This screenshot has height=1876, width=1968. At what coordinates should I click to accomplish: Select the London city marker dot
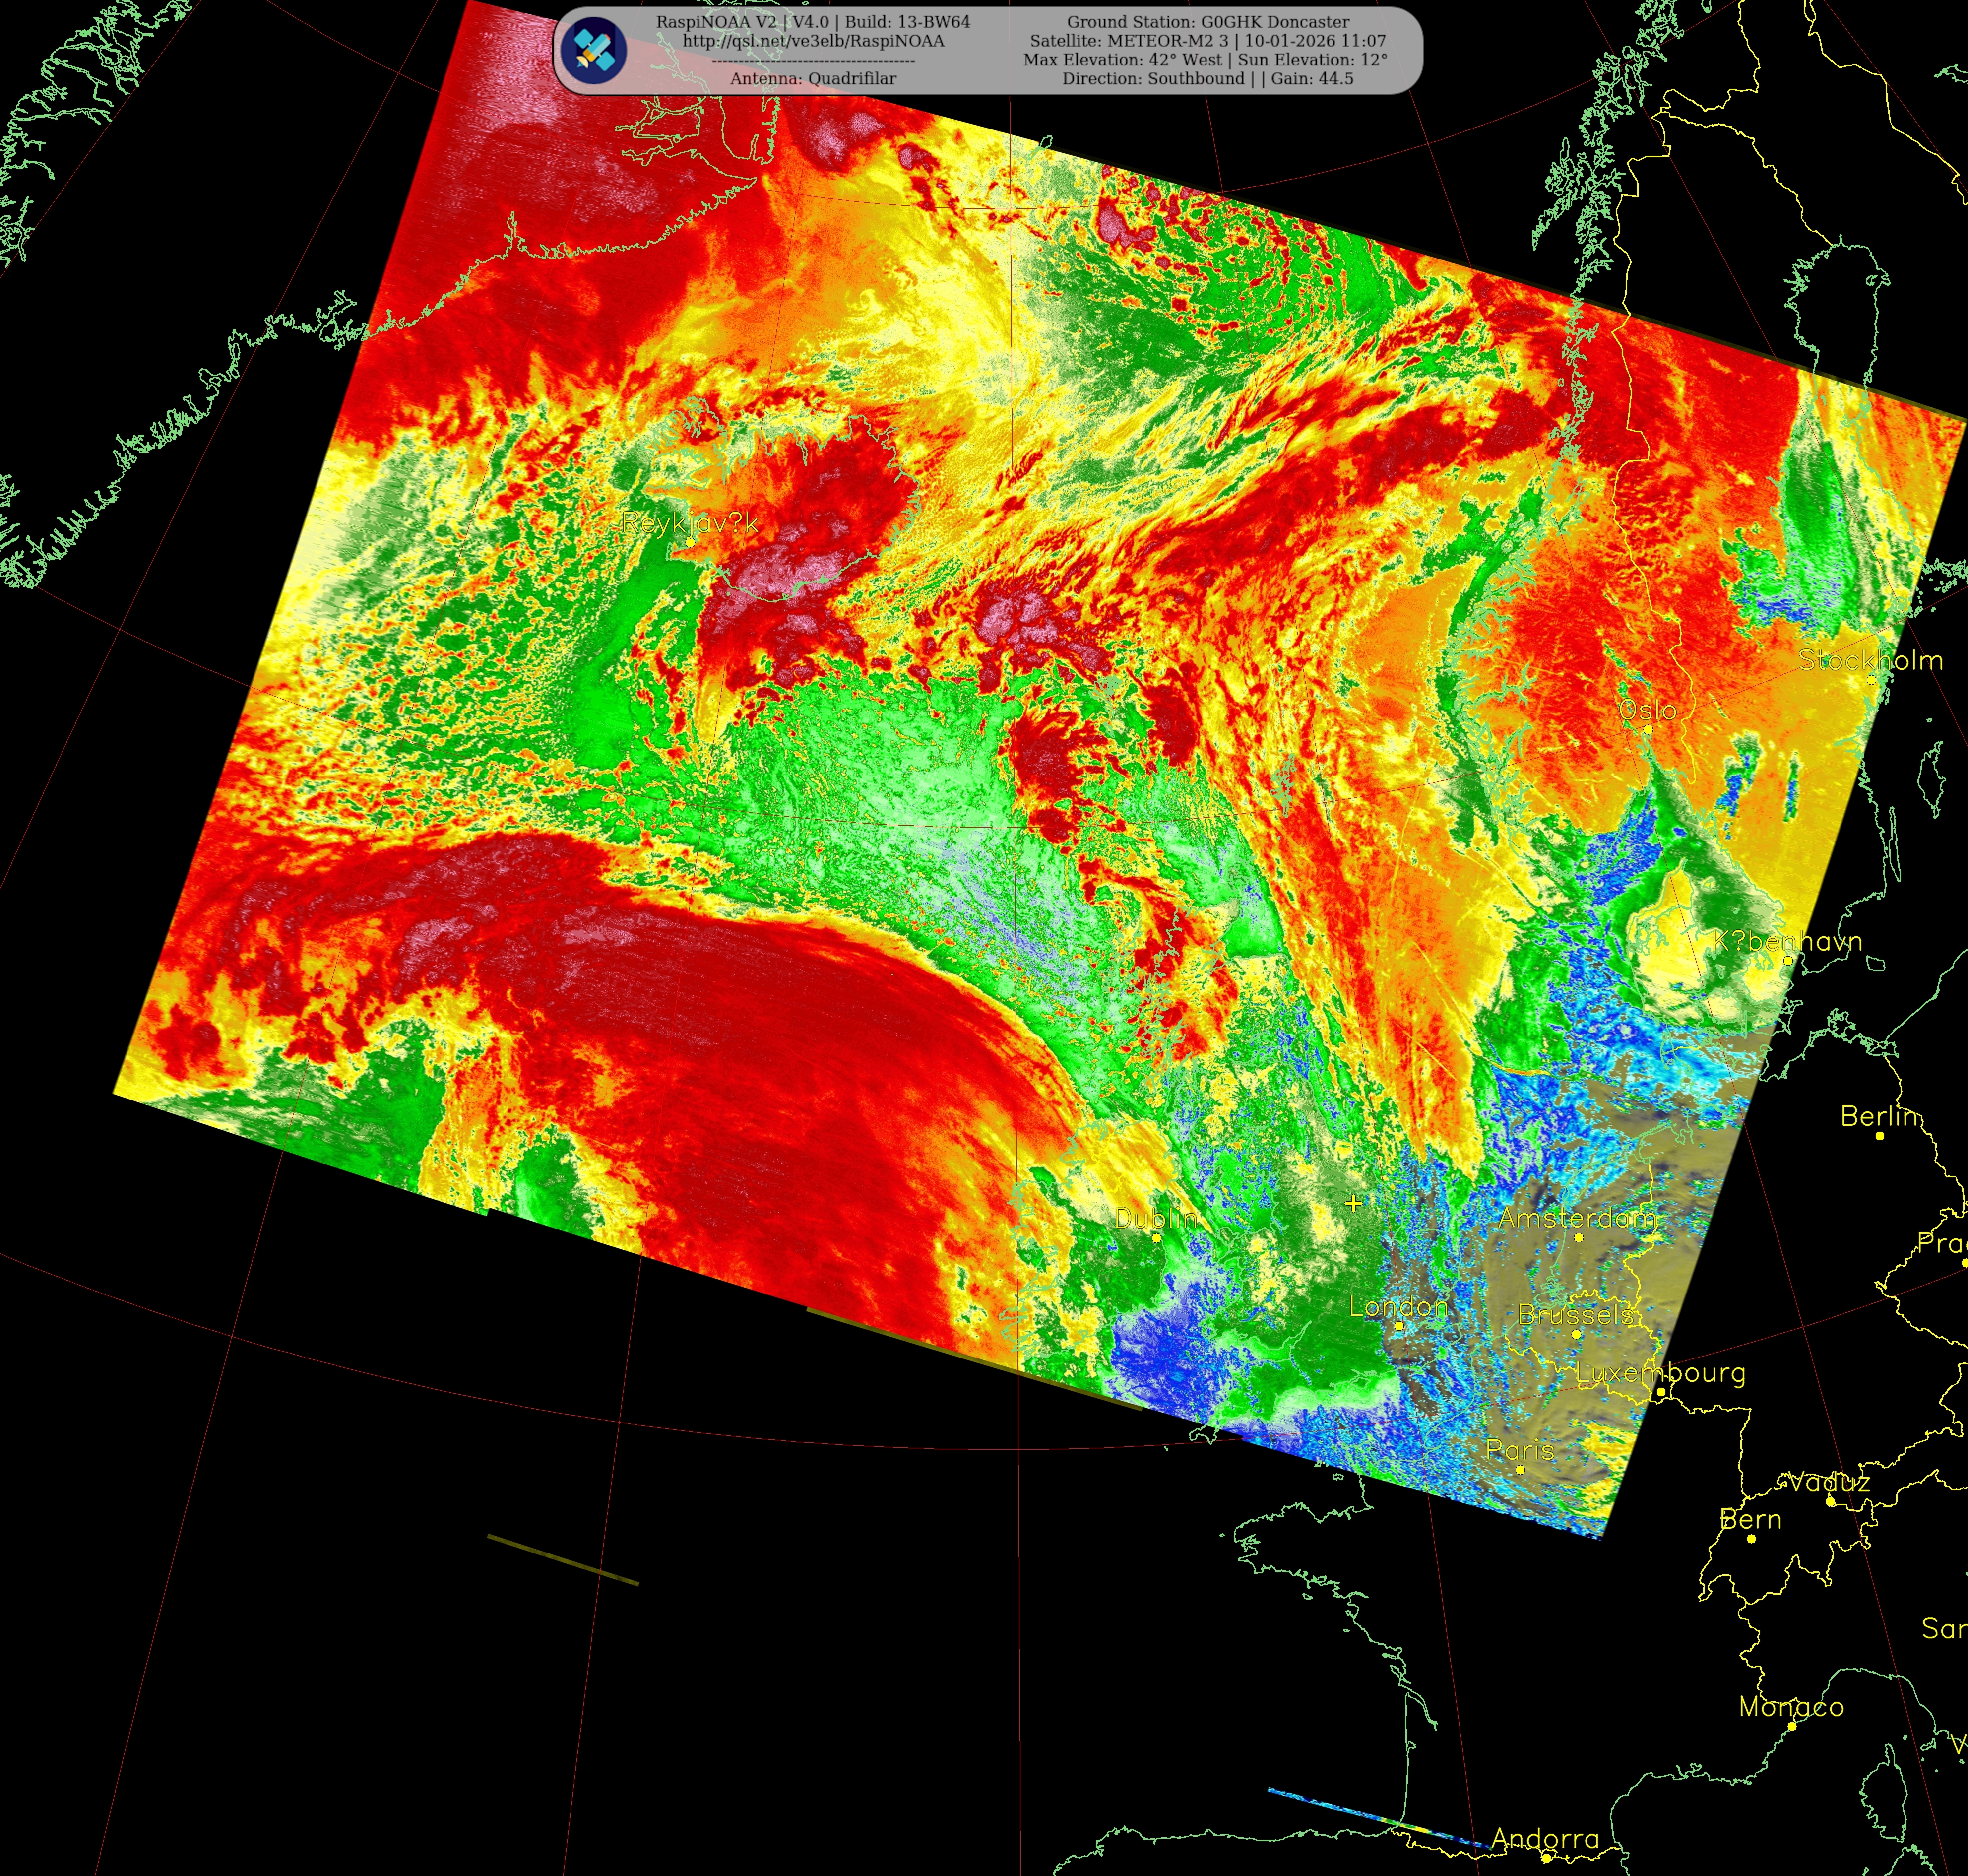click(x=1399, y=1325)
